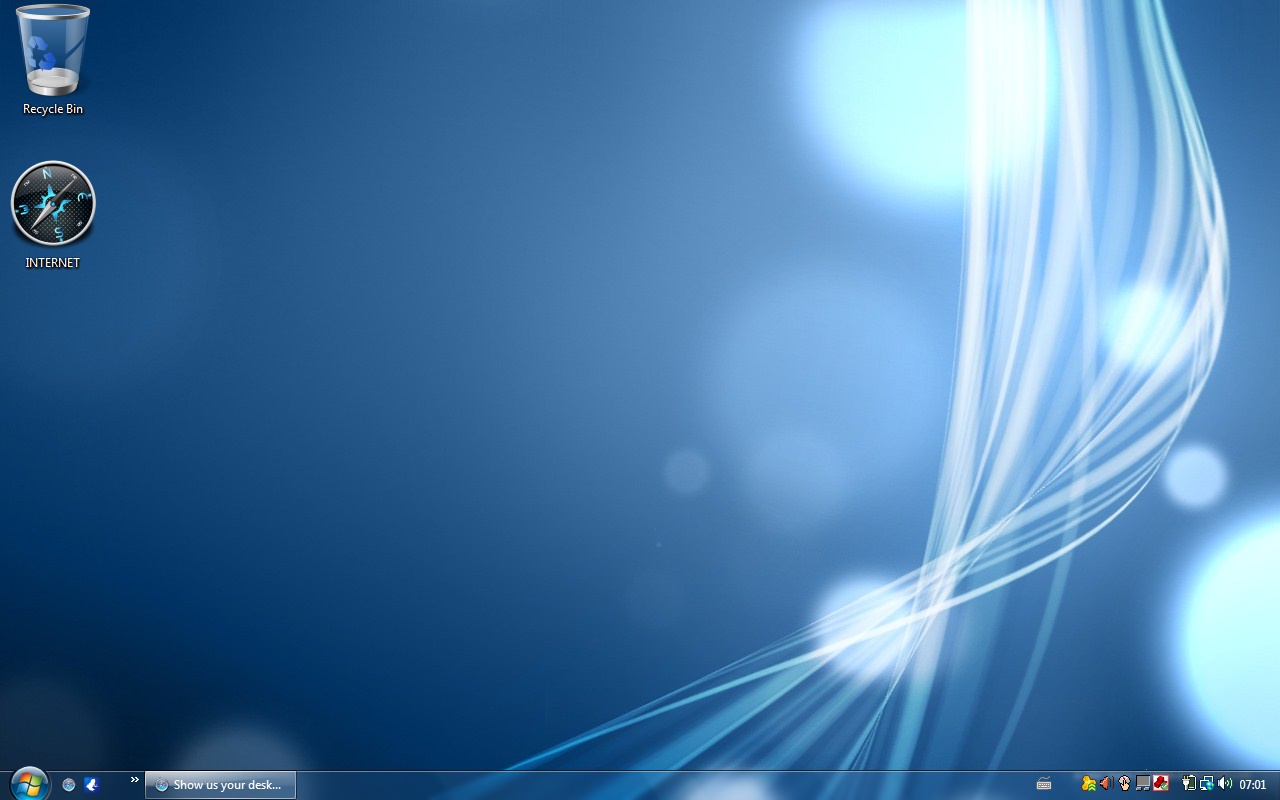Image resolution: width=1280 pixels, height=800 pixels.
Task: Open the tablet input keyboard icon in taskbar
Action: tap(1044, 785)
